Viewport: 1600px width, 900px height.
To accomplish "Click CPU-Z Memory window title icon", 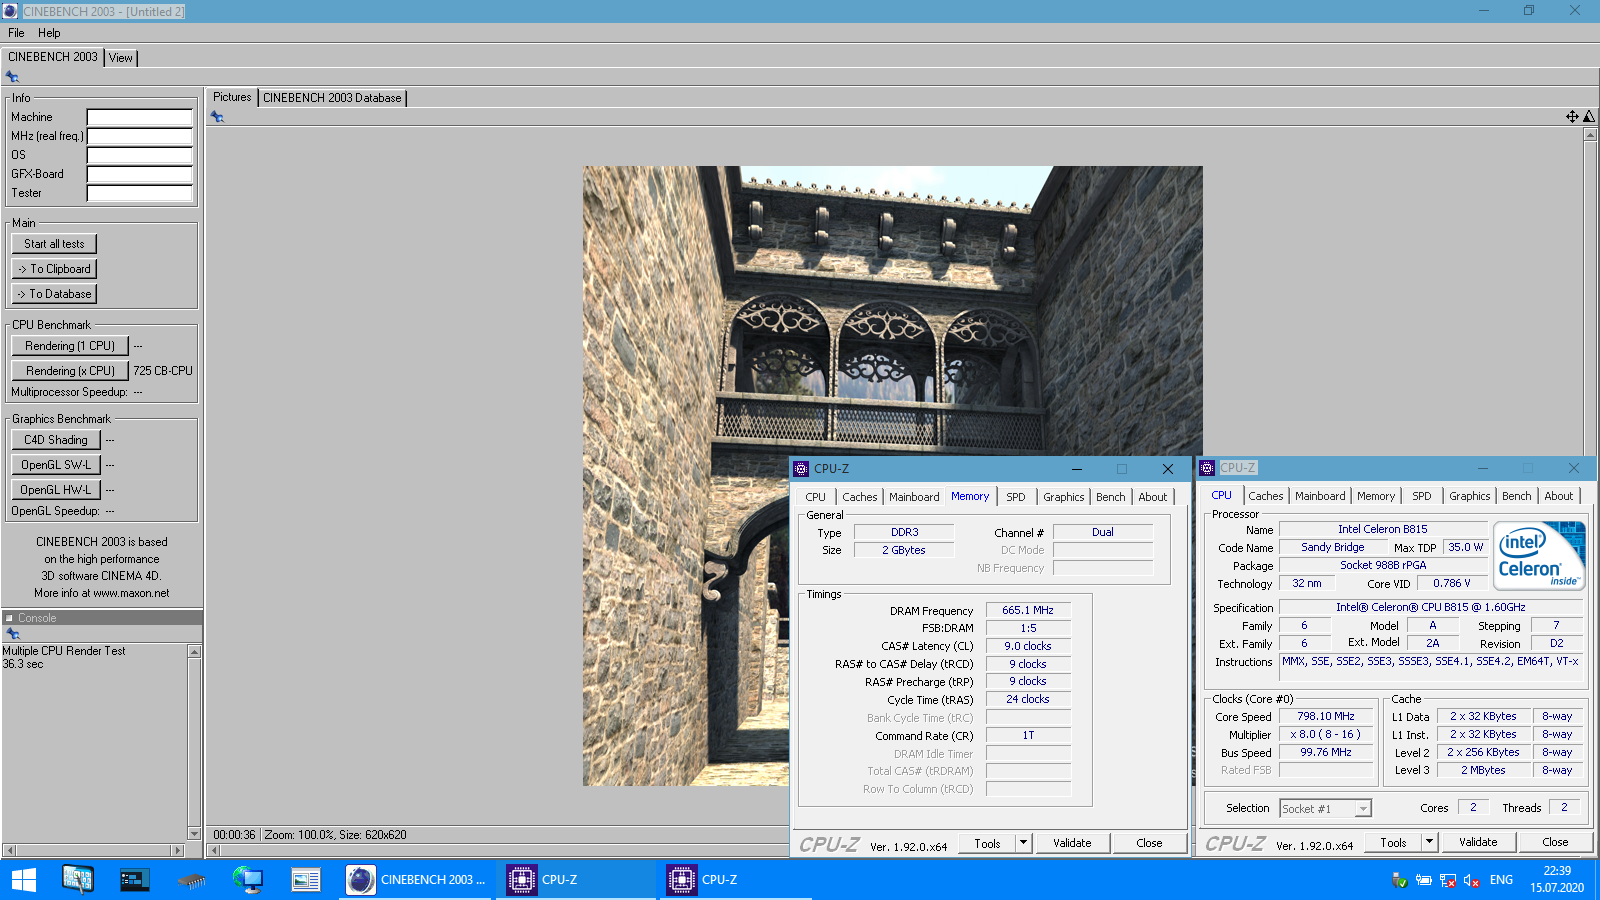I will point(801,469).
